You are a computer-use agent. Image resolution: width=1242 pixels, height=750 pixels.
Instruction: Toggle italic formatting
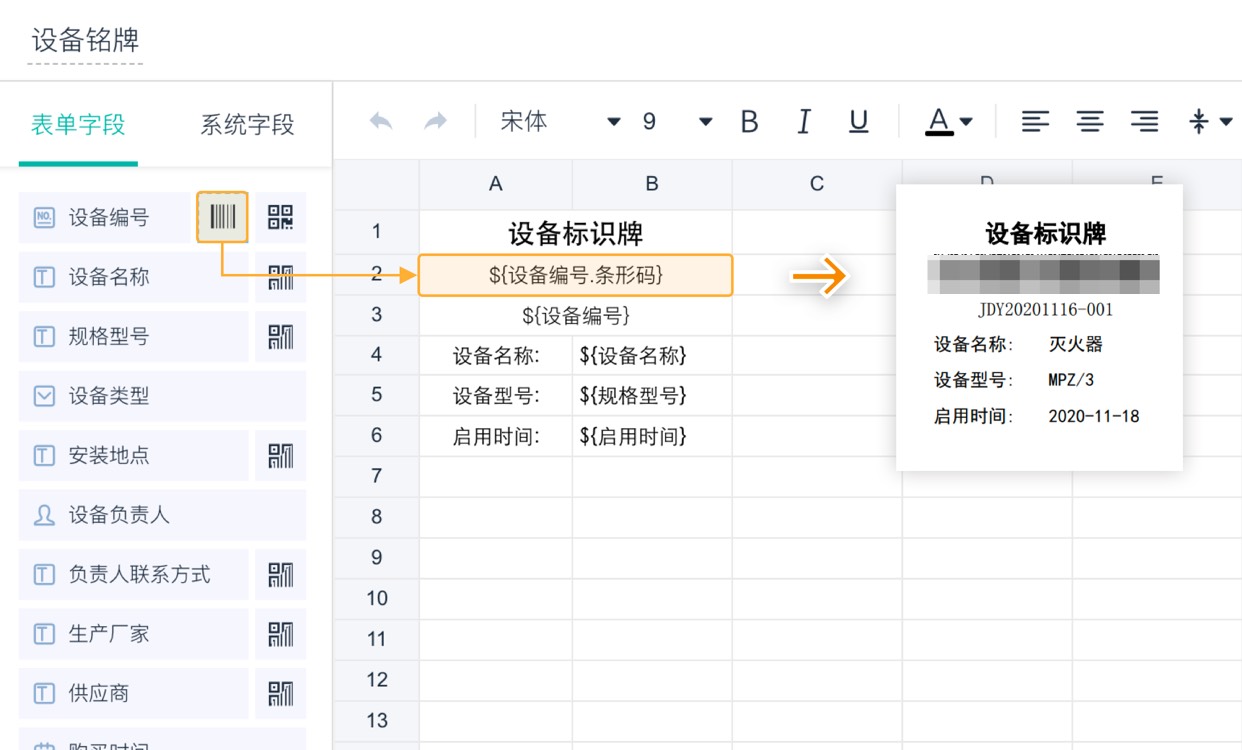803,120
